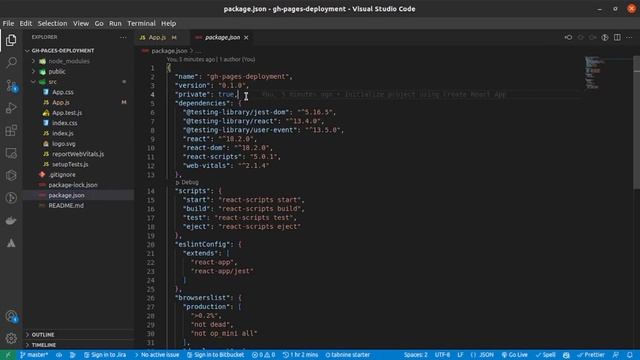Open reportWebVitals.js in the explorer
640x360 pixels.
[78, 154]
